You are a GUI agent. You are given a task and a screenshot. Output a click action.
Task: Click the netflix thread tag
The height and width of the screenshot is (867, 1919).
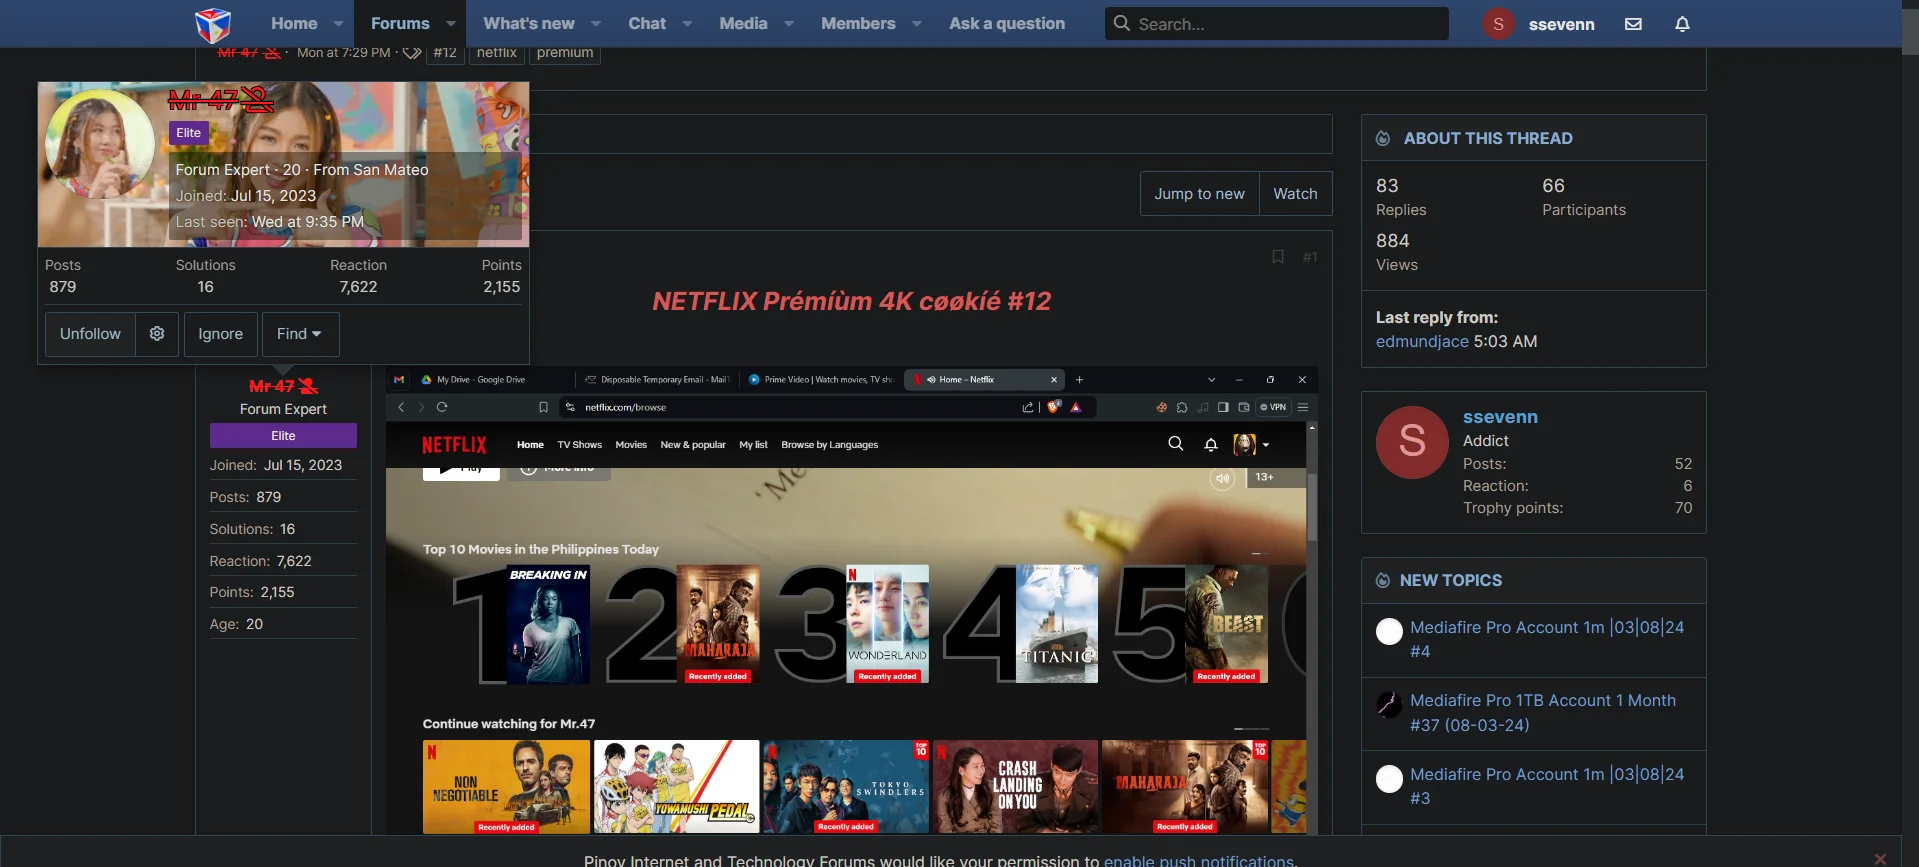pyautogui.click(x=497, y=53)
